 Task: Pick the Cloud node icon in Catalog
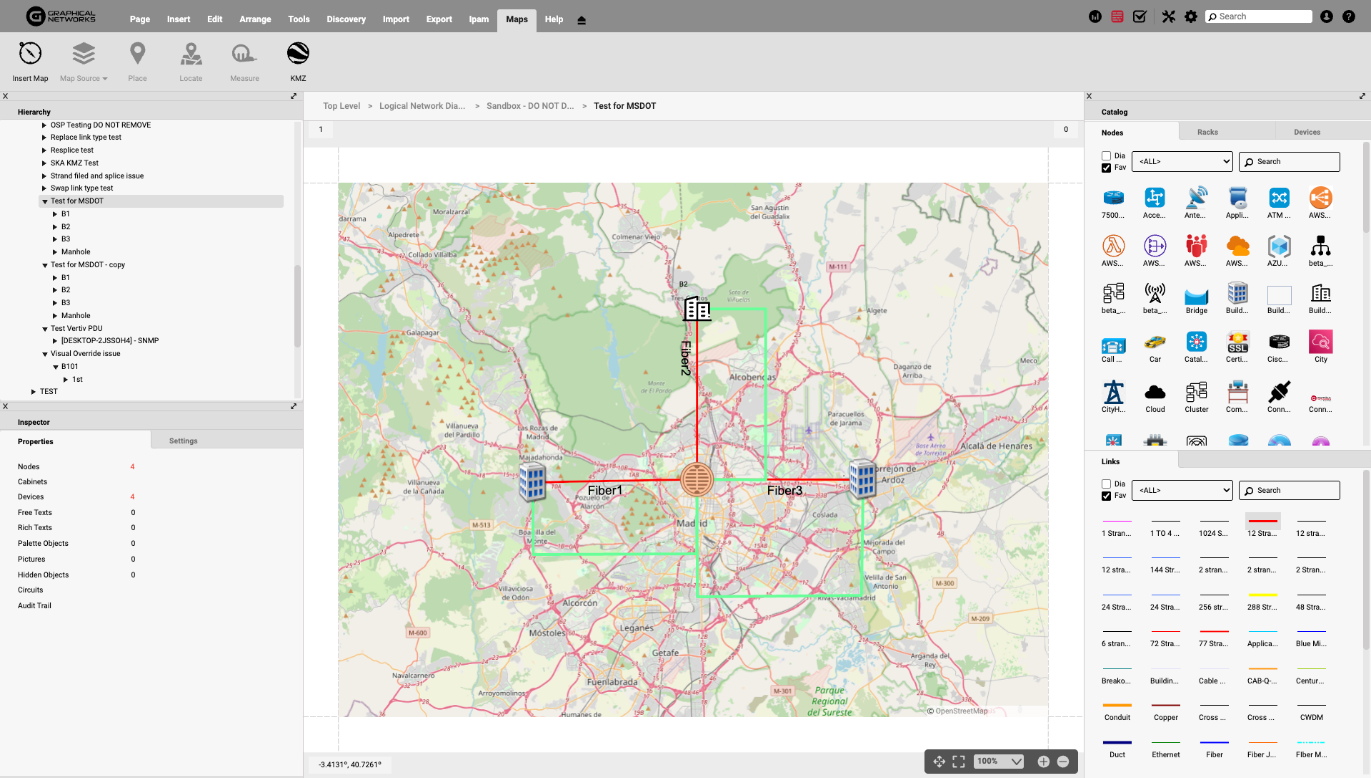(x=1155, y=393)
